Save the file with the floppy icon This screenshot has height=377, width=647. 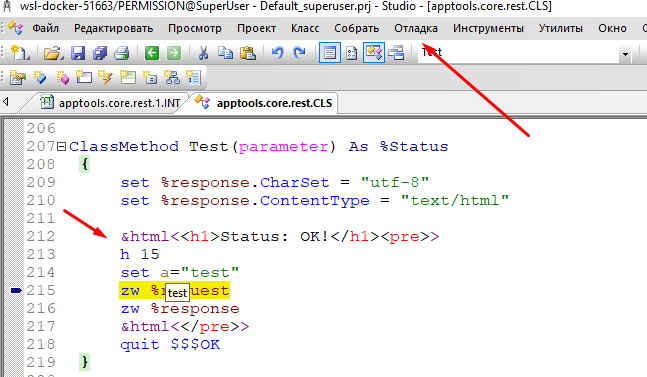pyautogui.click(x=78, y=53)
